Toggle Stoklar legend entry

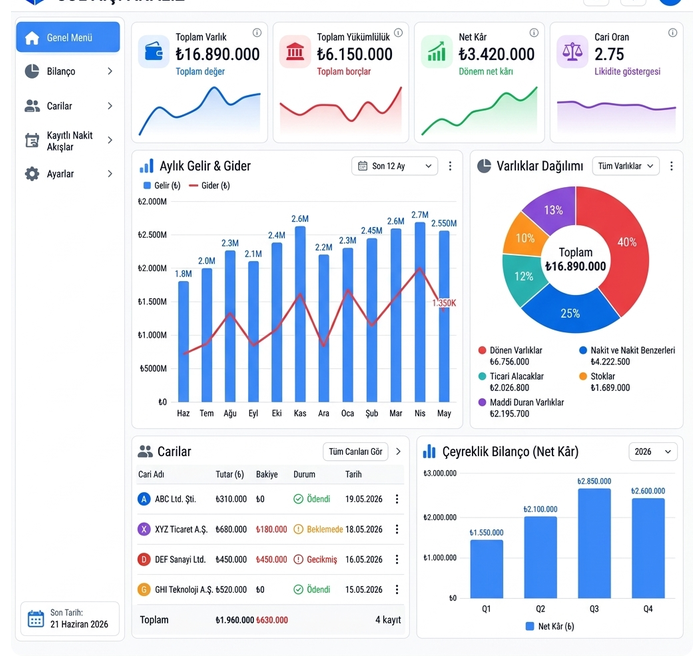(605, 382)
